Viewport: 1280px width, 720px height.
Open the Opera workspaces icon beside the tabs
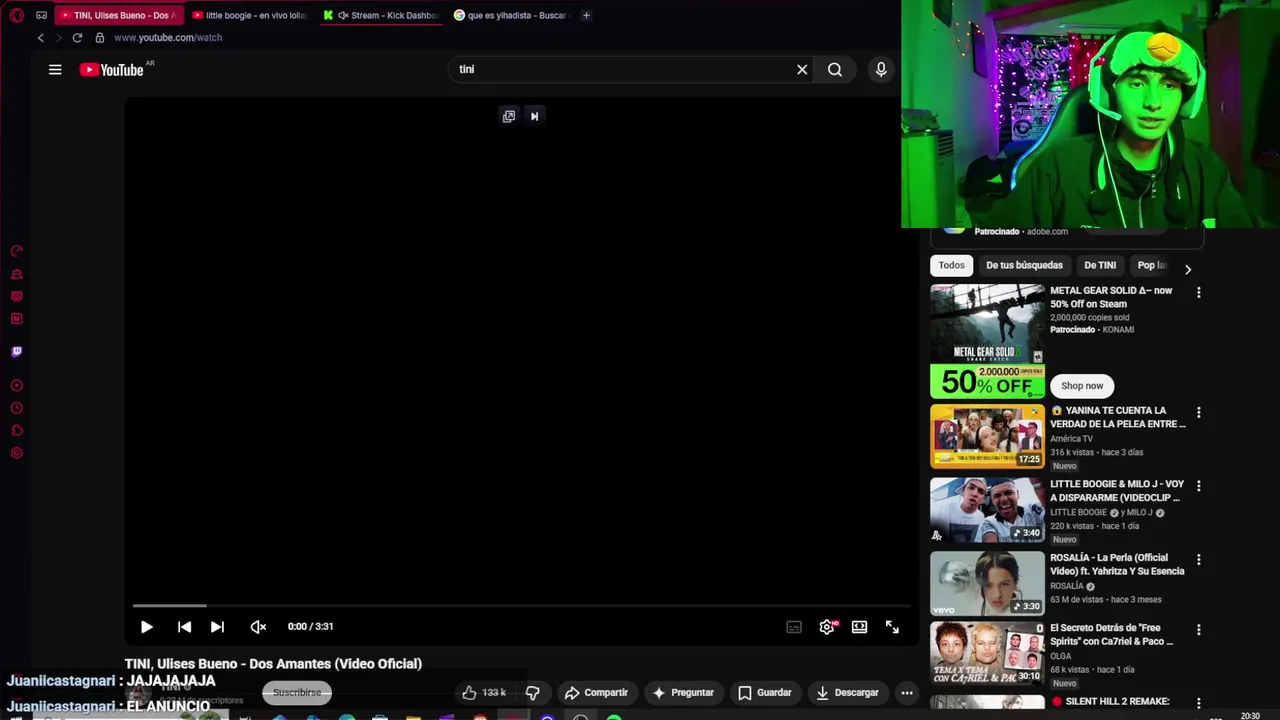coord(41,15)
